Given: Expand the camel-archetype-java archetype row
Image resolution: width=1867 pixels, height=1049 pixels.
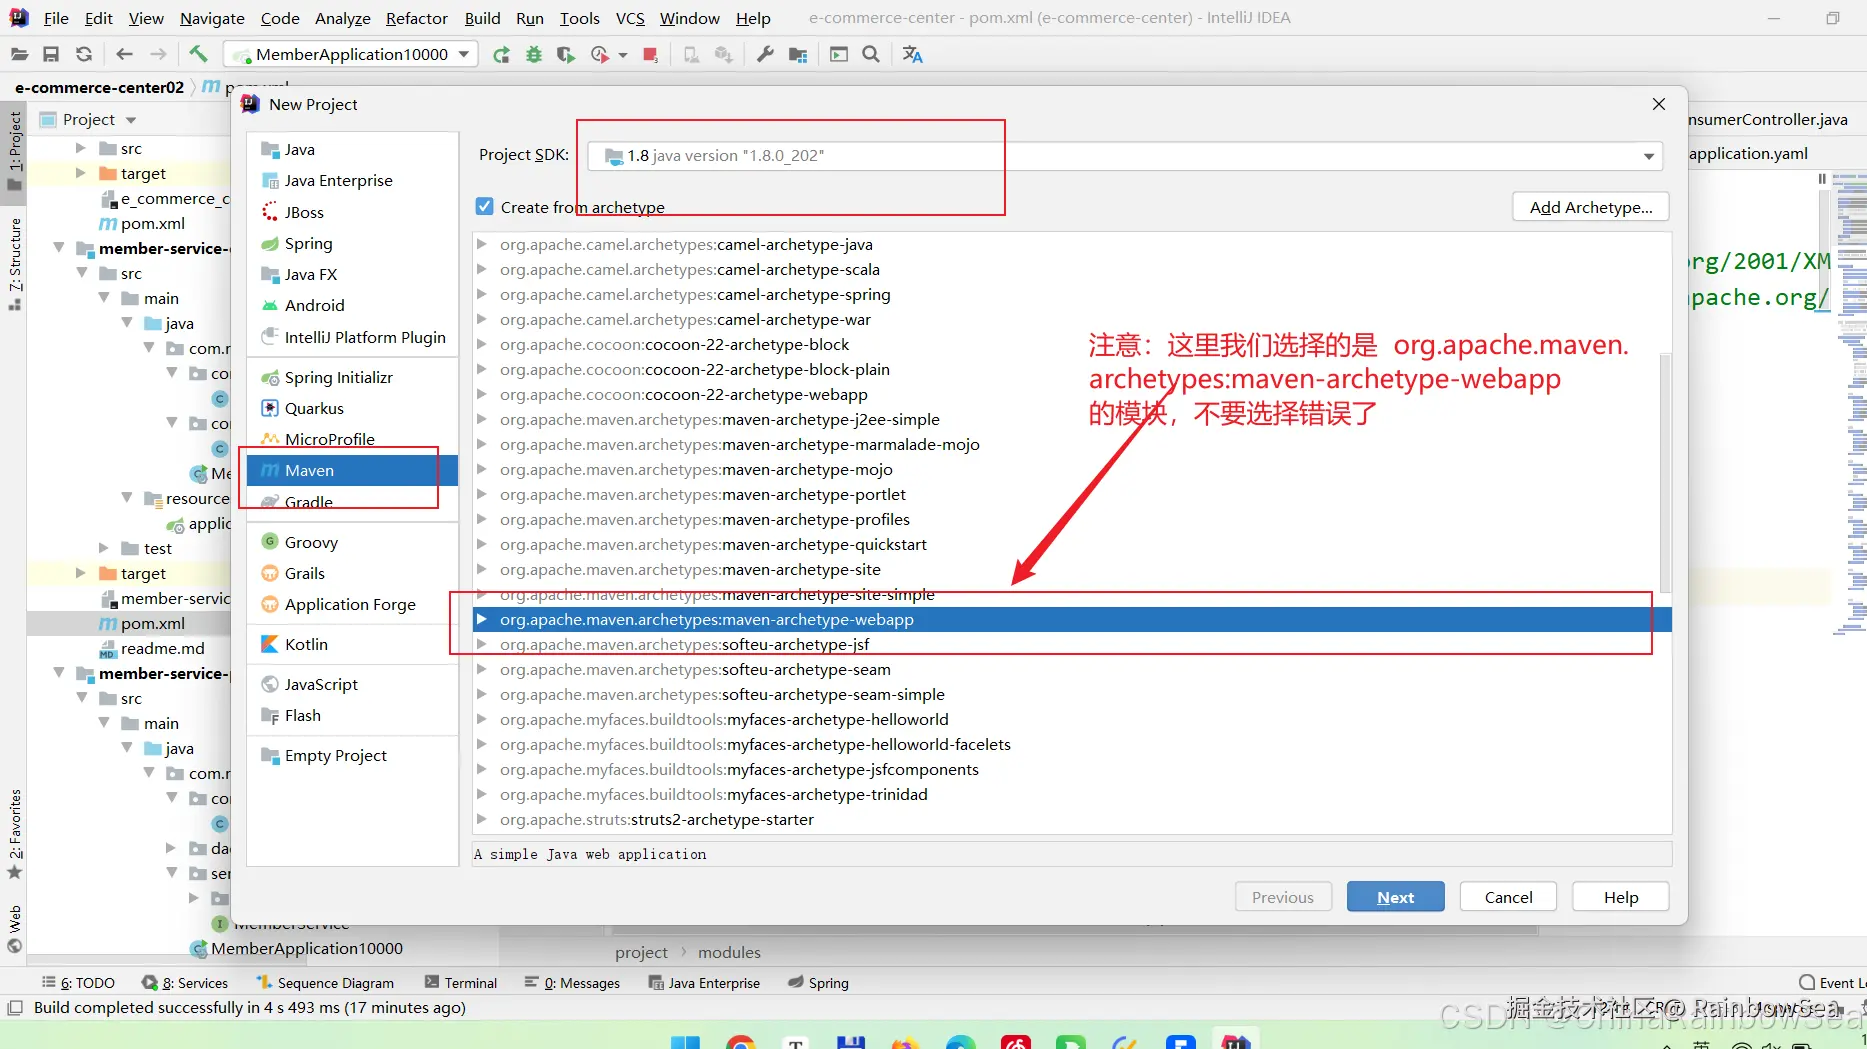Looking at the screenshot, I should point(481,244).
